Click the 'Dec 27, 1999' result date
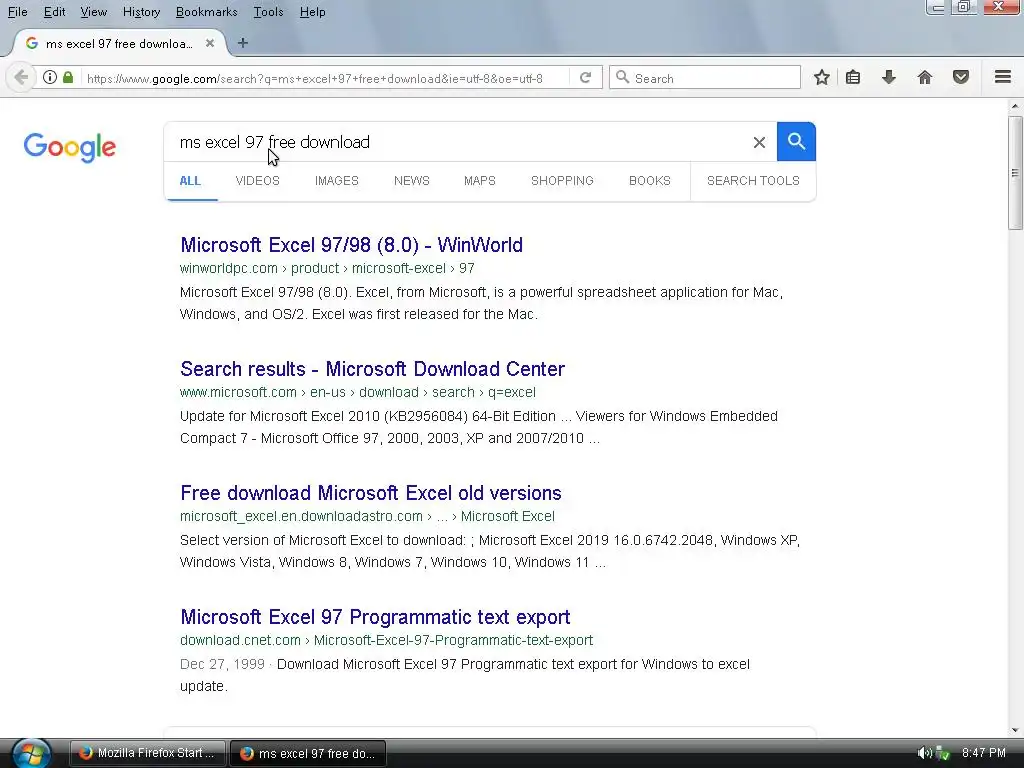Viewport: 1024px width, 768px height. tap(222, 664)
